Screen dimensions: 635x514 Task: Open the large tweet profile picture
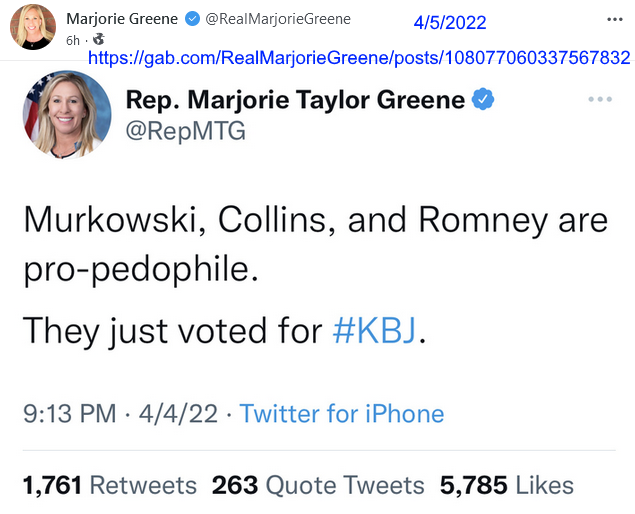tap(67, 115)
